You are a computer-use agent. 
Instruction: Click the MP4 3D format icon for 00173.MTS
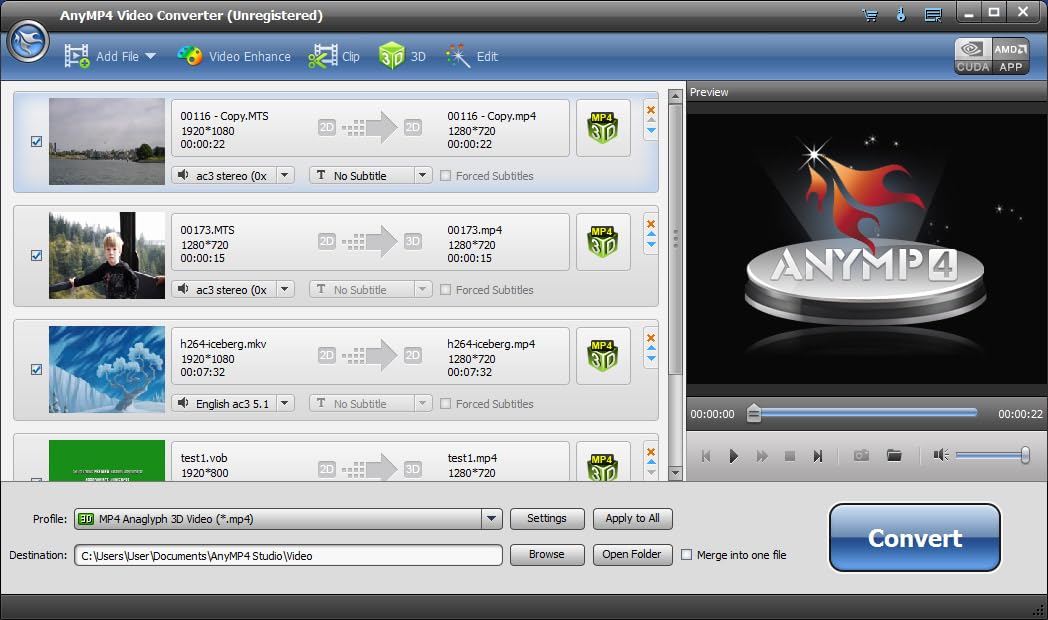602,242
